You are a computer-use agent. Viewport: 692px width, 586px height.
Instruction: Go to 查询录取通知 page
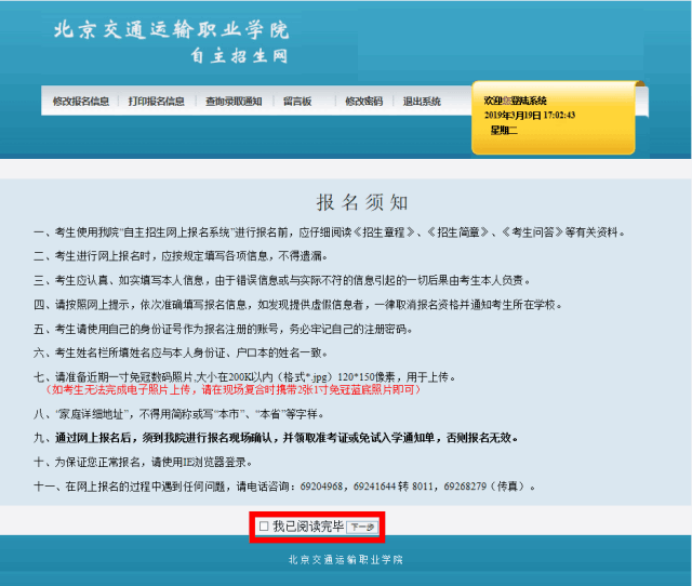coord(233,101)
